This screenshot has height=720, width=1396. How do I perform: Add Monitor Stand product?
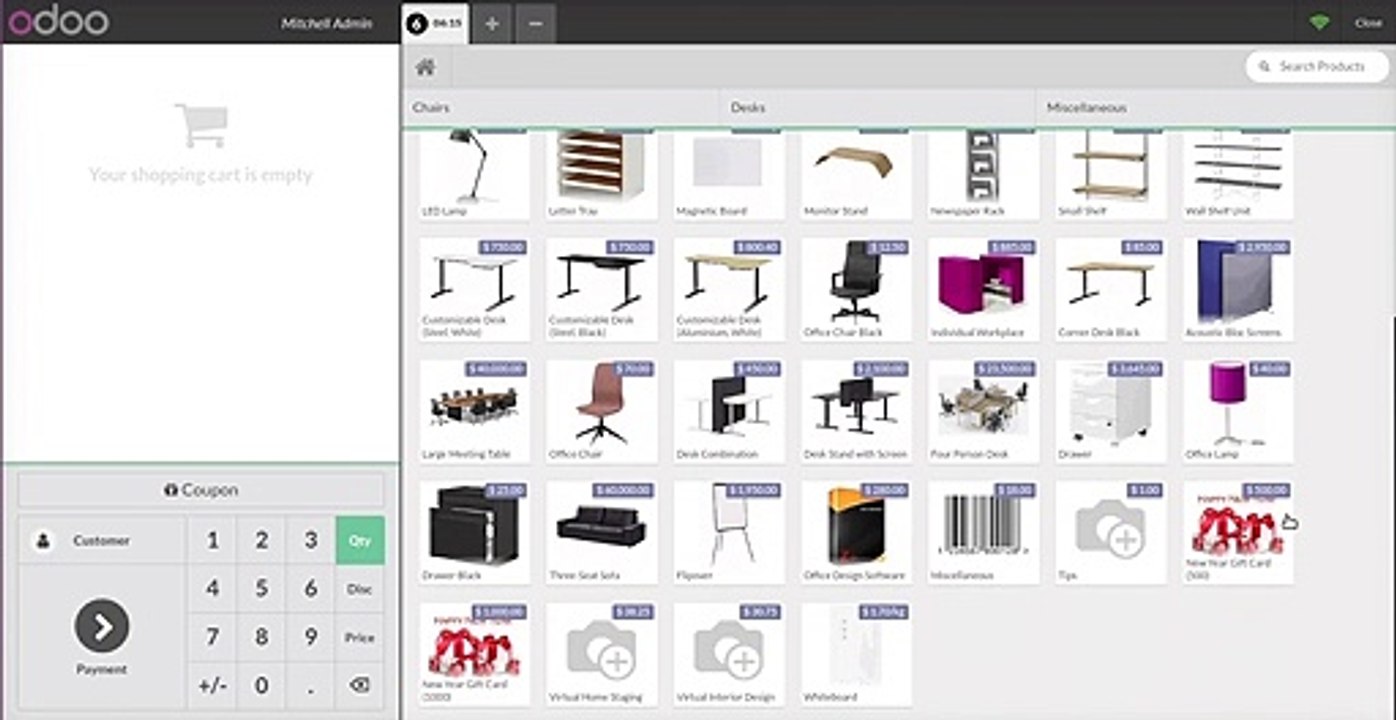pos(856,175)
